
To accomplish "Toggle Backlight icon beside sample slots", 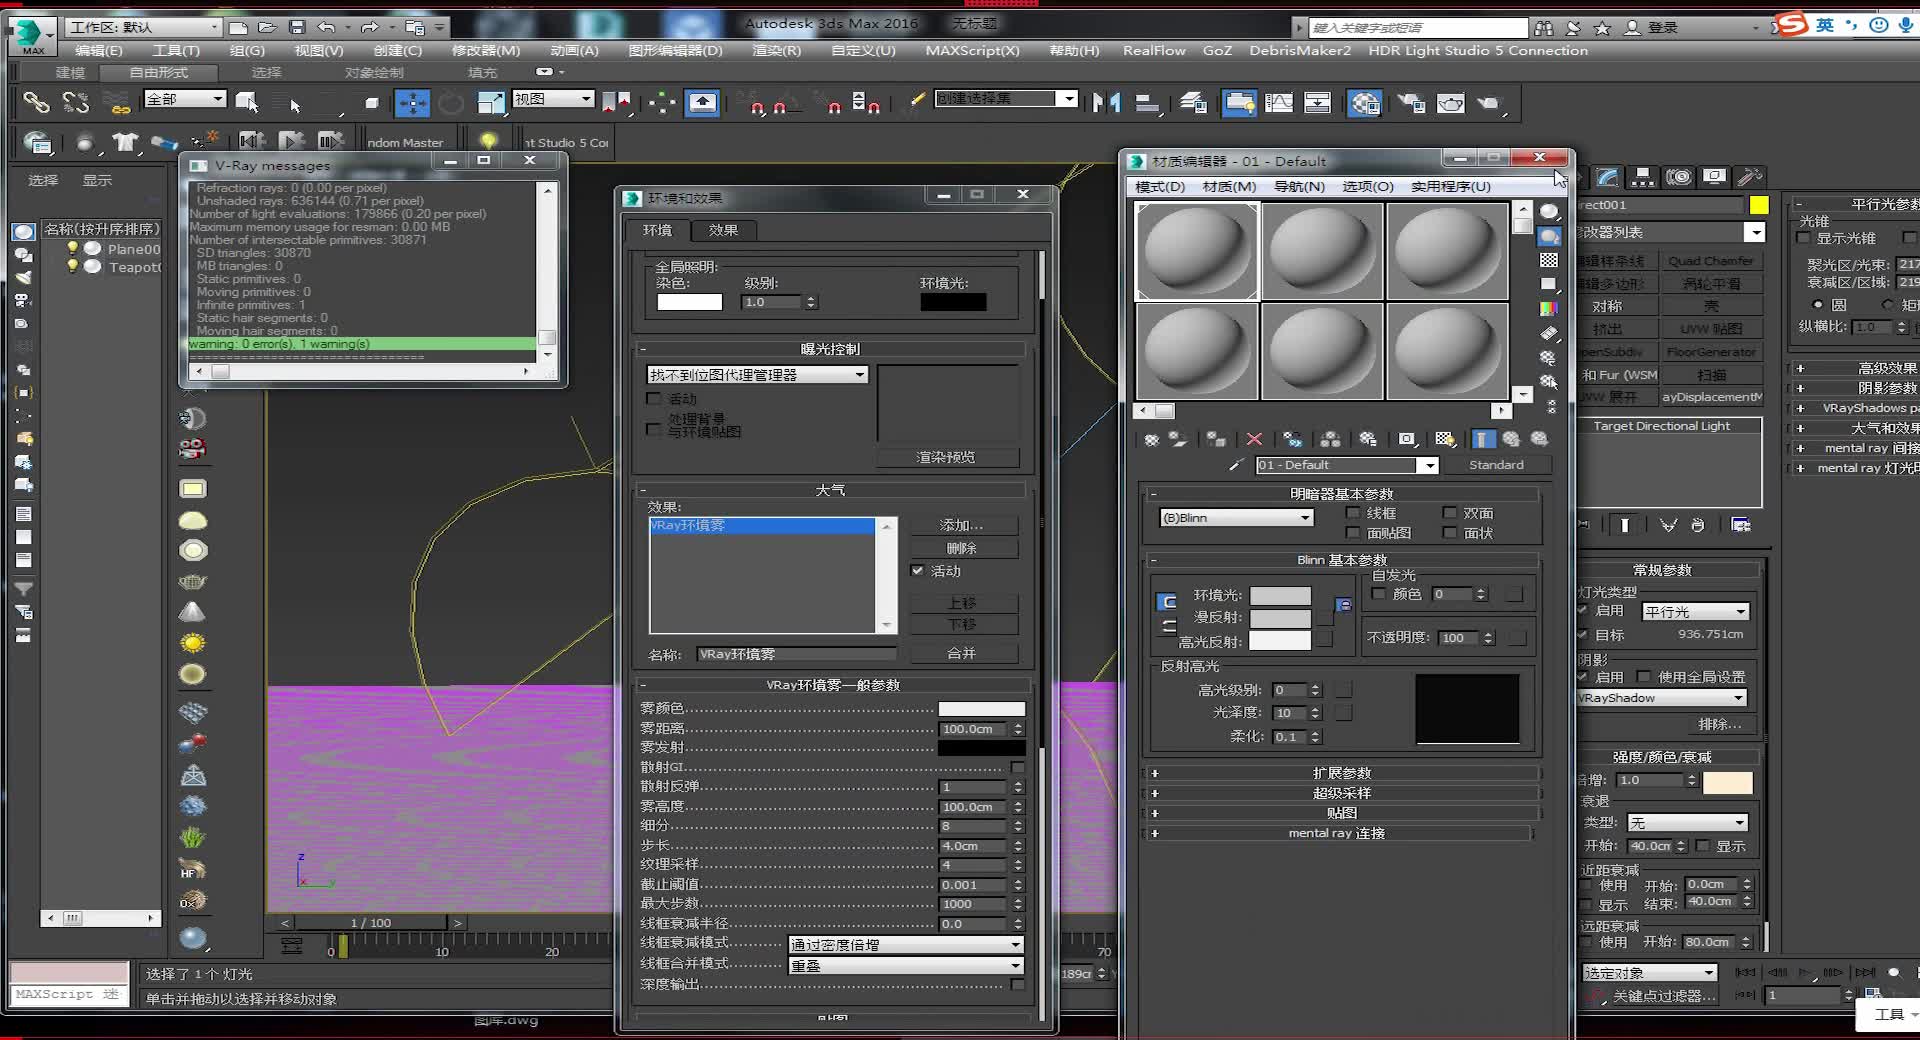I will [1549, 236].
